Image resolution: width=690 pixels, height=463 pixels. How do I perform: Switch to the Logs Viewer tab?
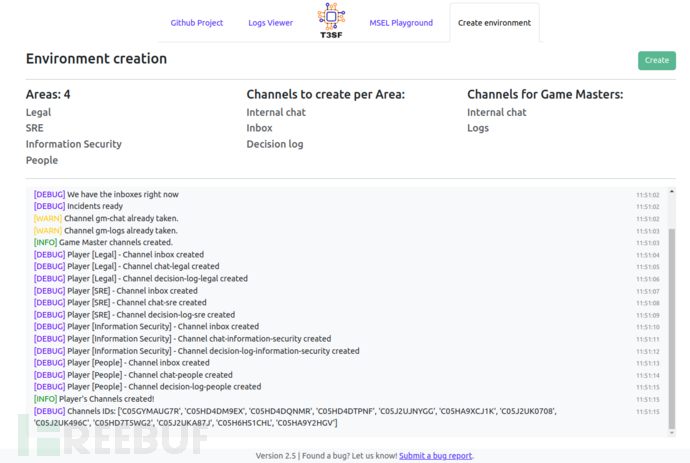coord(271,23)
